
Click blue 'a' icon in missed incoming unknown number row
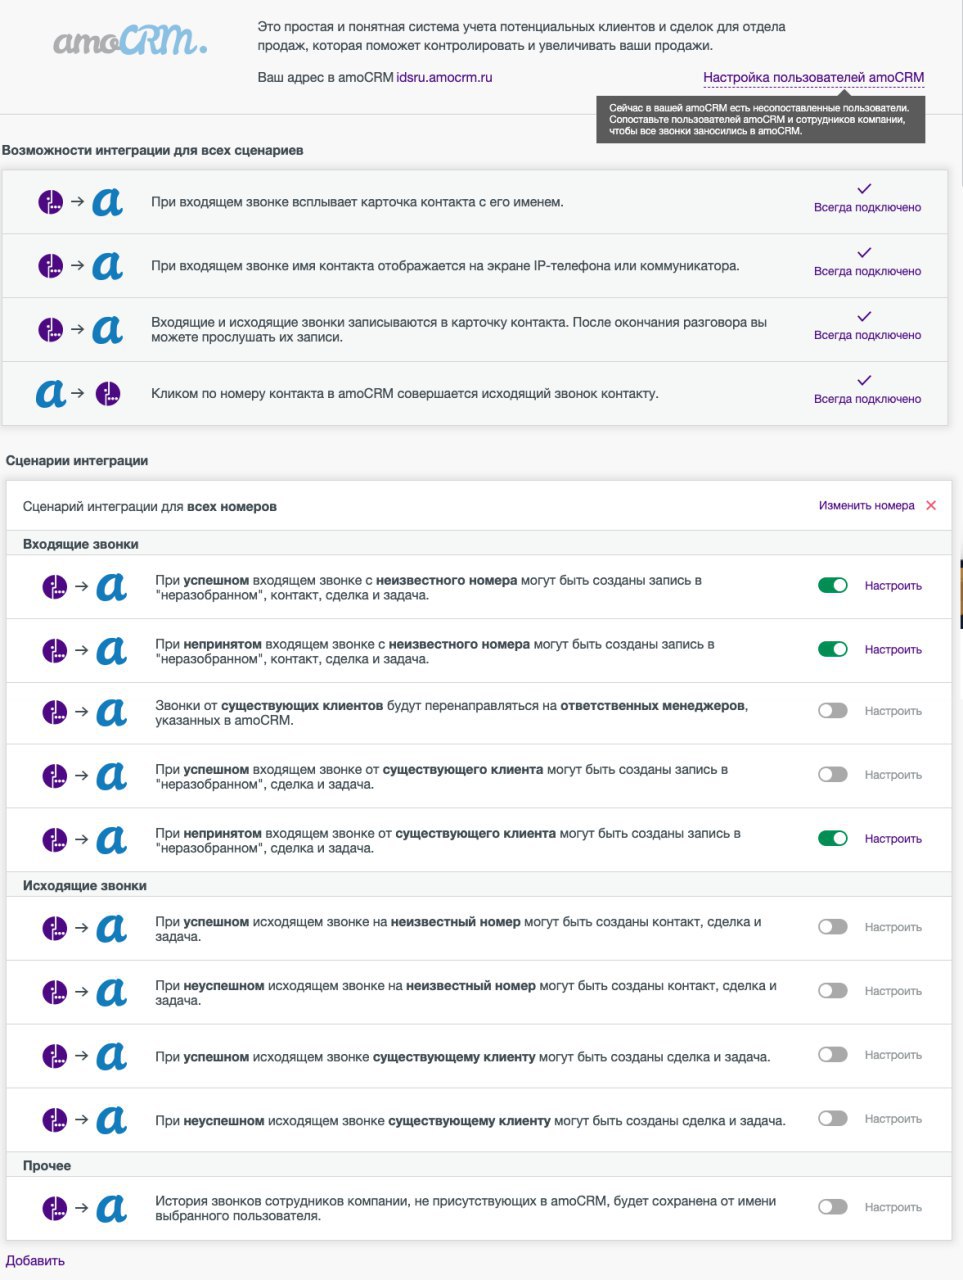(x=111, y=652)
